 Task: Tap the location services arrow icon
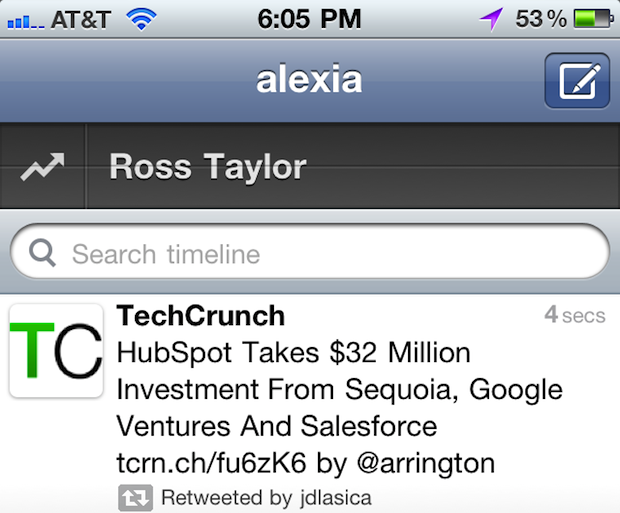(492, 18)
